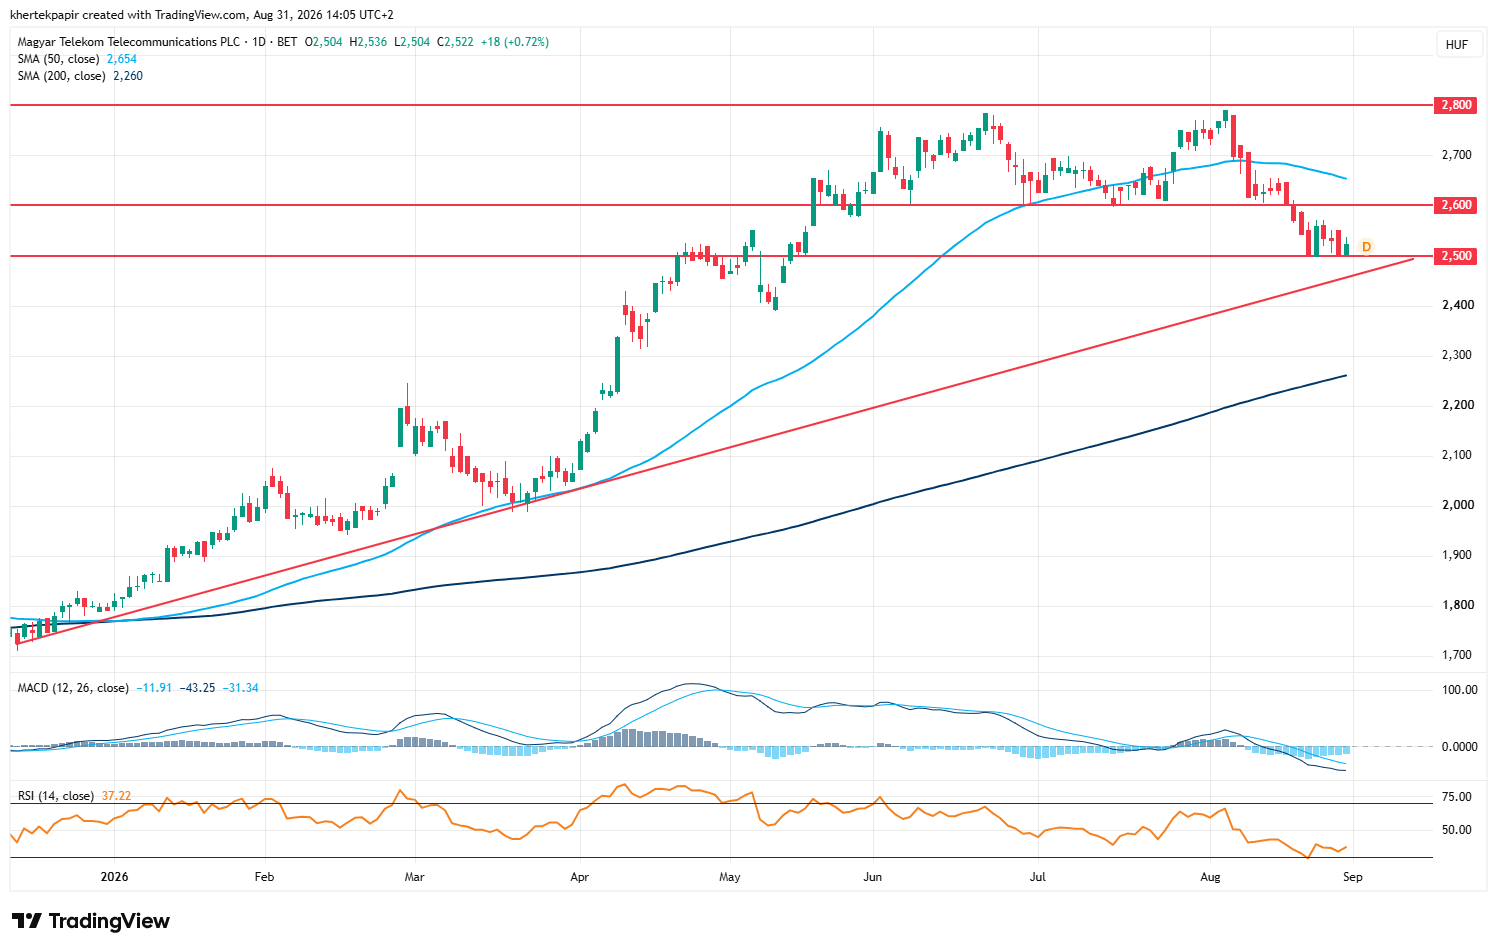Viewport: 1497px width, 951px height.
Task: Click the Jul label on the time axis
Action: point(1038,877)
